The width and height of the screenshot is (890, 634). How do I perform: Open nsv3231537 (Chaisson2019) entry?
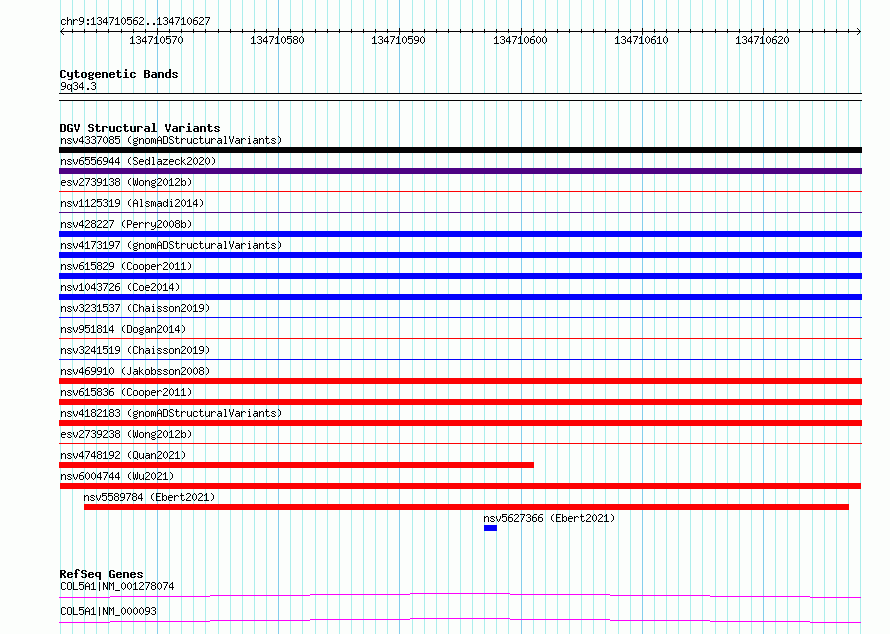click(135, 308)
